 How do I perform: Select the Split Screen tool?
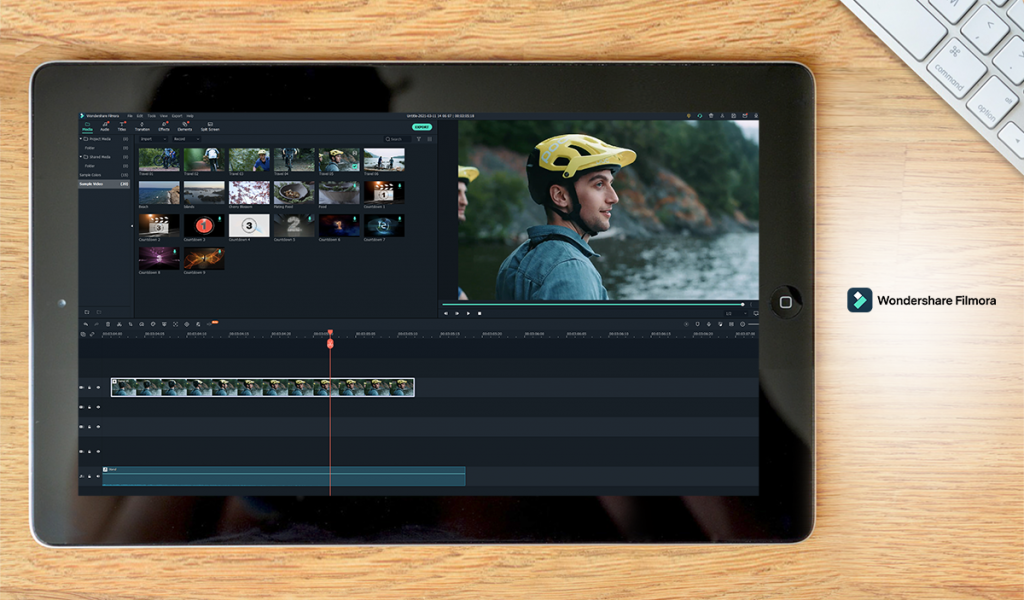pos(210,127)
